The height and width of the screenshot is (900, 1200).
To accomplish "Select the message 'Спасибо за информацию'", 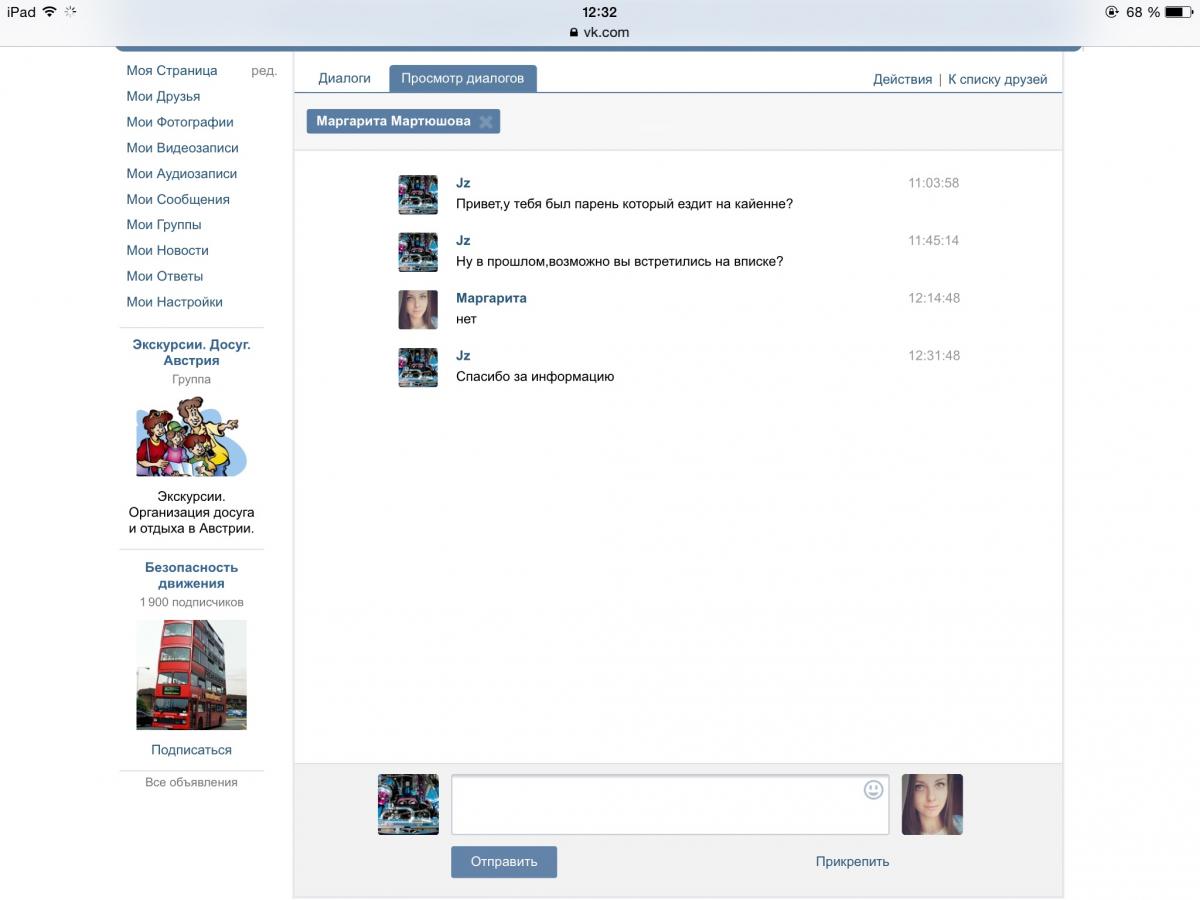I will (535, 377).
